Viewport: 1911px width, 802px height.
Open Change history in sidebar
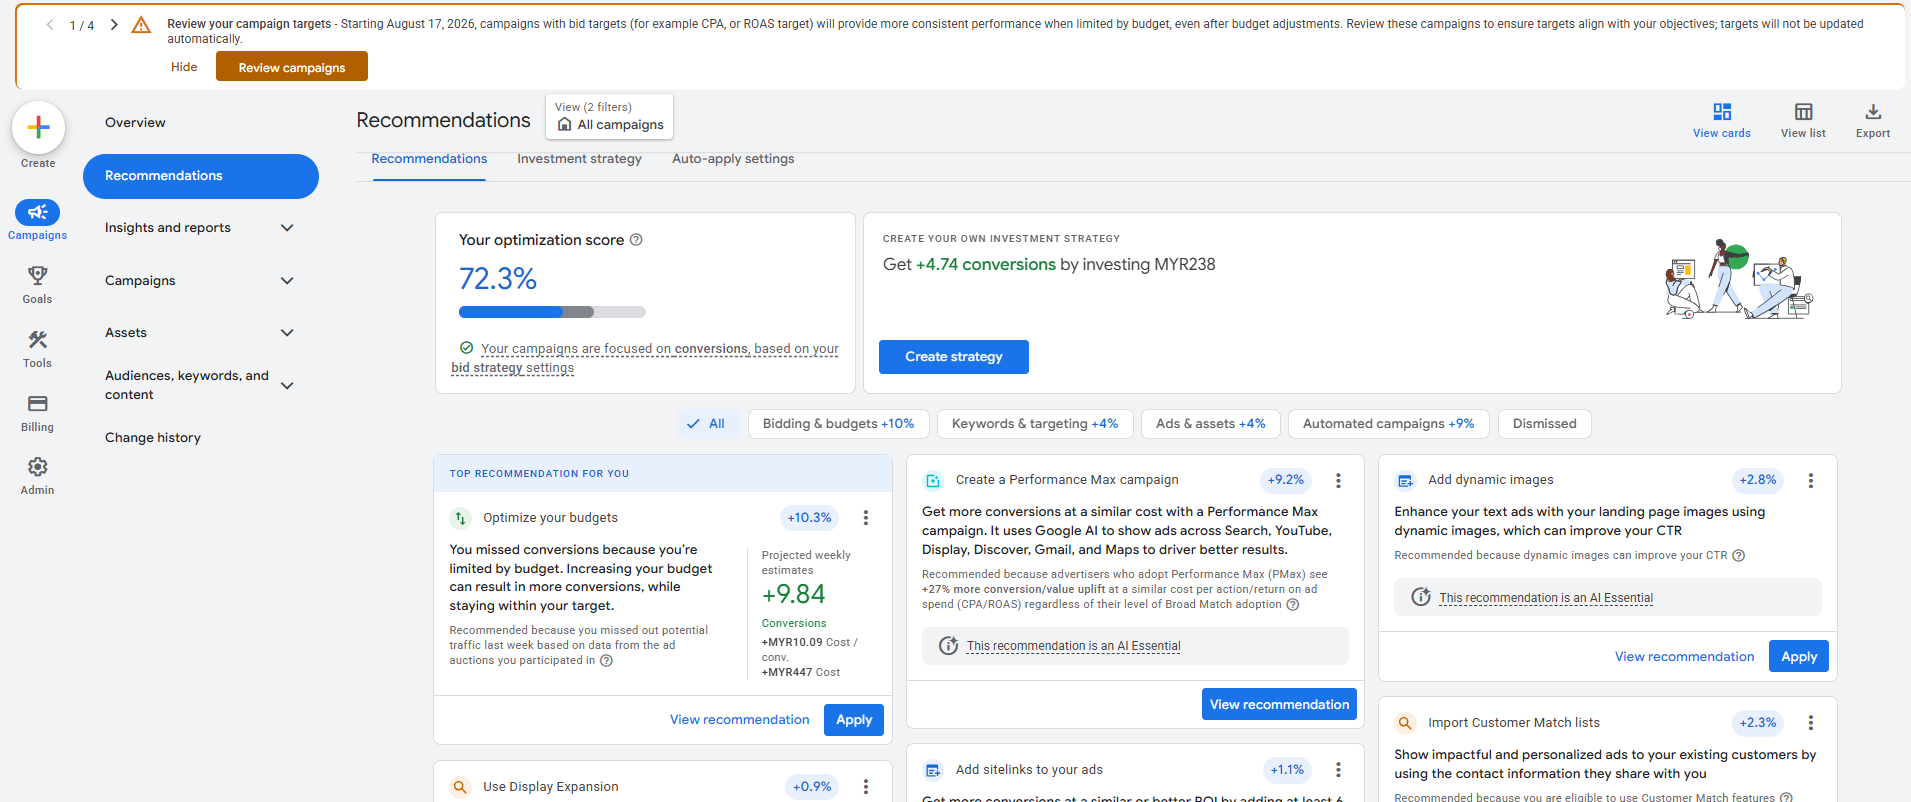coord(153,438)
